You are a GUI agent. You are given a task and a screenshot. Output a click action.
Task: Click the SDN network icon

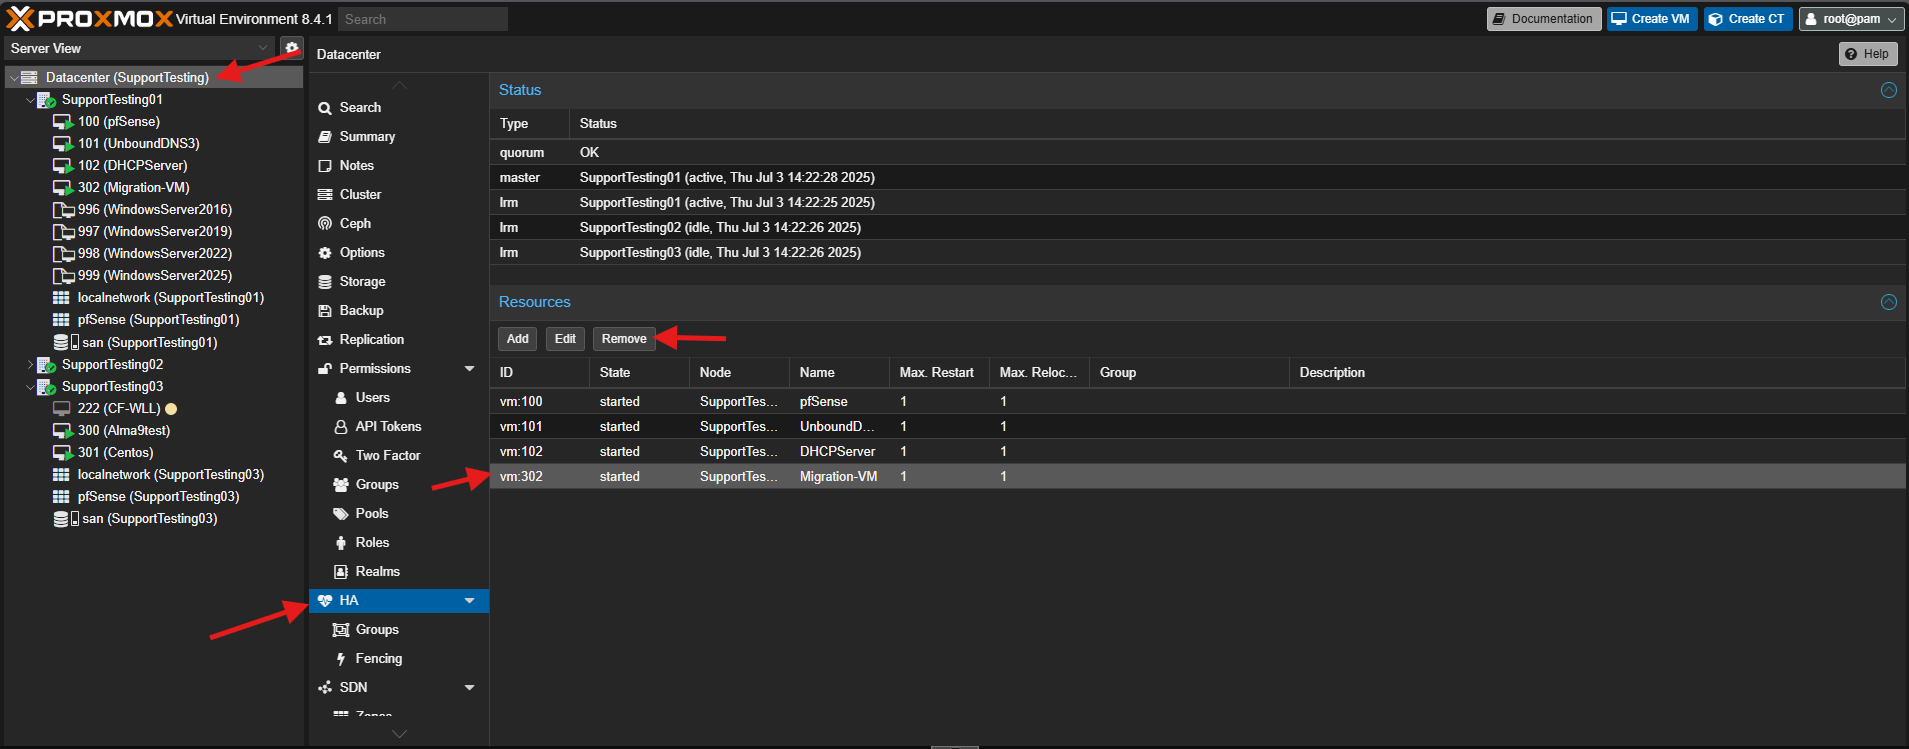(325, 688)
